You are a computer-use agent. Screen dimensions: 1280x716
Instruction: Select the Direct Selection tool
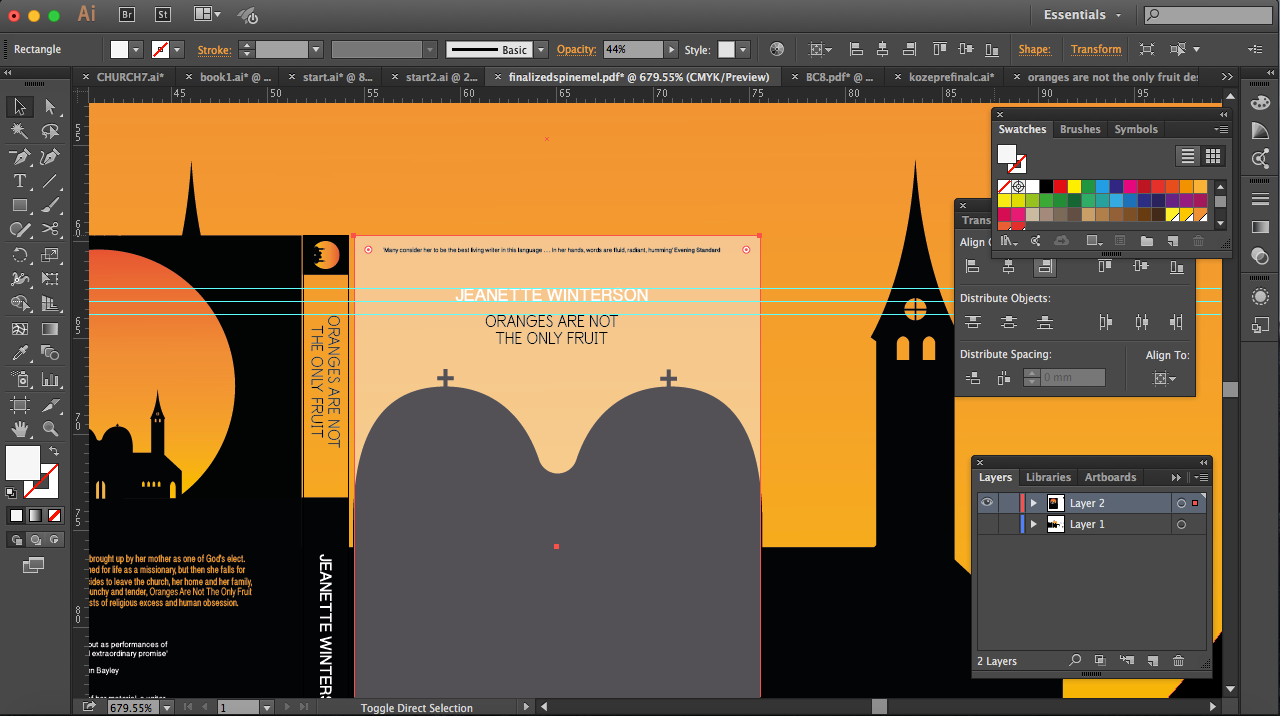pyautogui.click(x=50, y=107)
